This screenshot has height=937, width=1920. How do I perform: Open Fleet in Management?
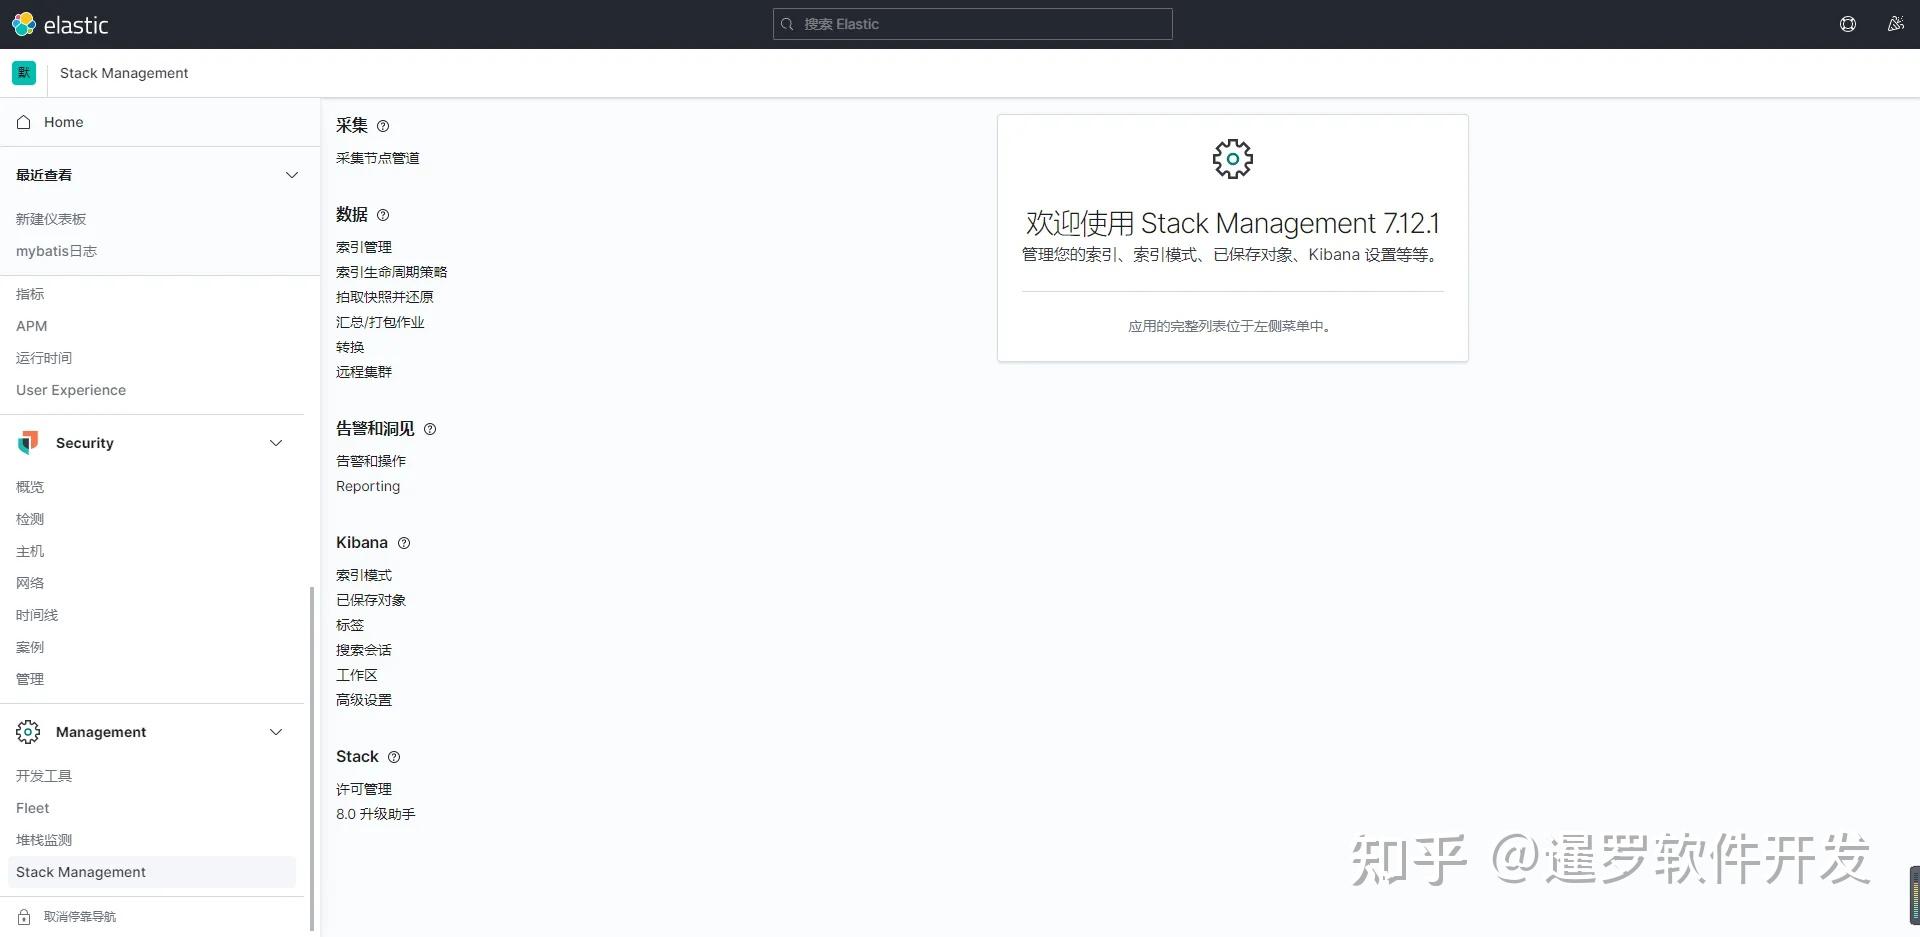pyautogui.click(x=33, y=808)
